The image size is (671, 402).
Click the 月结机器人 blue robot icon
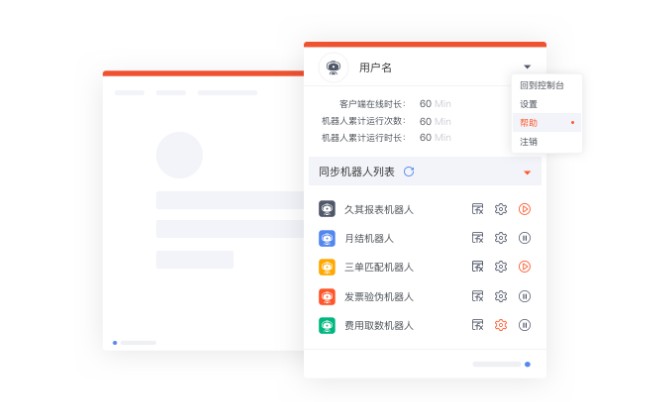point(327,238)
